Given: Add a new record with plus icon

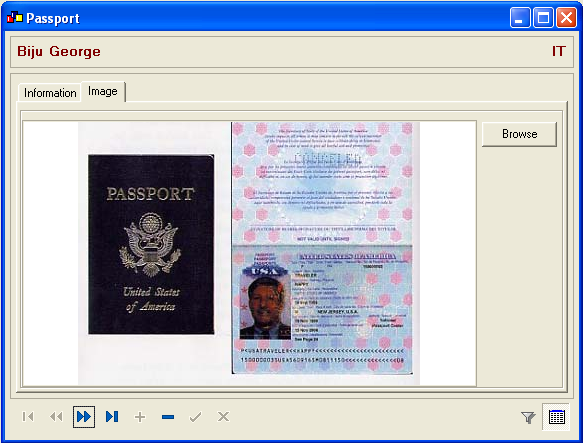Looking at the screenshot, I should pyautogui.click(x=140, y=417).
